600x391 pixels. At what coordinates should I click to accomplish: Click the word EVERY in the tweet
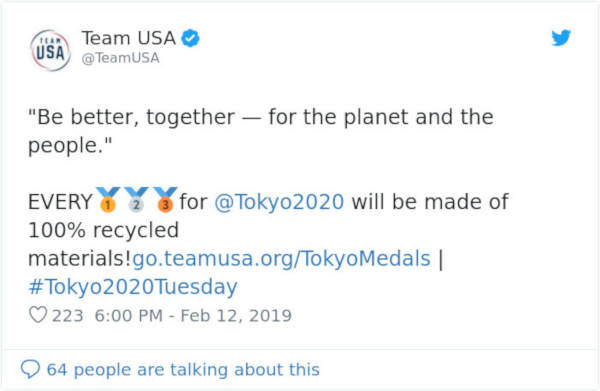pyautogui.click(x=60, y=202)
